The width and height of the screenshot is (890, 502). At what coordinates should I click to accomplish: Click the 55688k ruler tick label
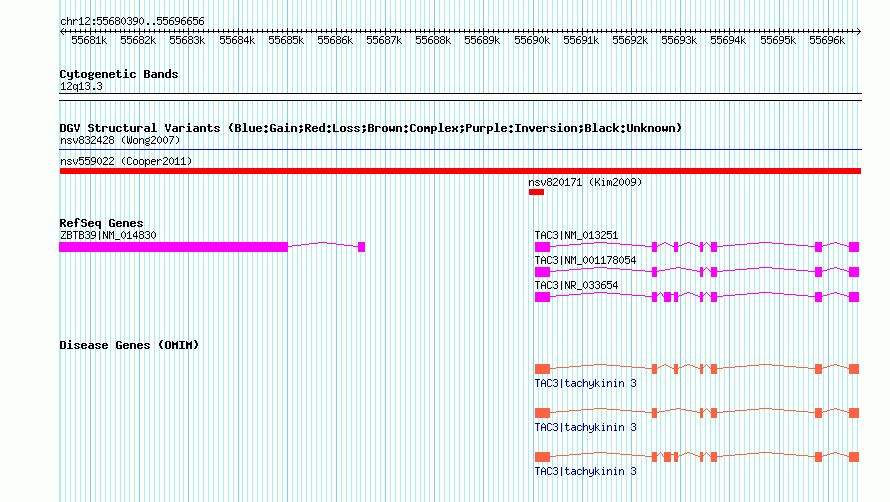click(433, 40)
